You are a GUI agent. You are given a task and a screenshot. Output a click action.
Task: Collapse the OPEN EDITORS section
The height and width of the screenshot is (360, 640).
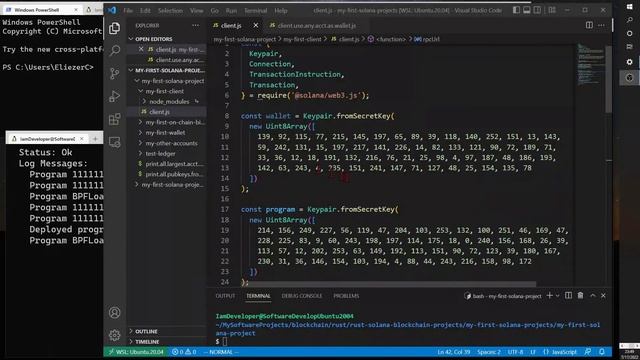click(167, 39)
